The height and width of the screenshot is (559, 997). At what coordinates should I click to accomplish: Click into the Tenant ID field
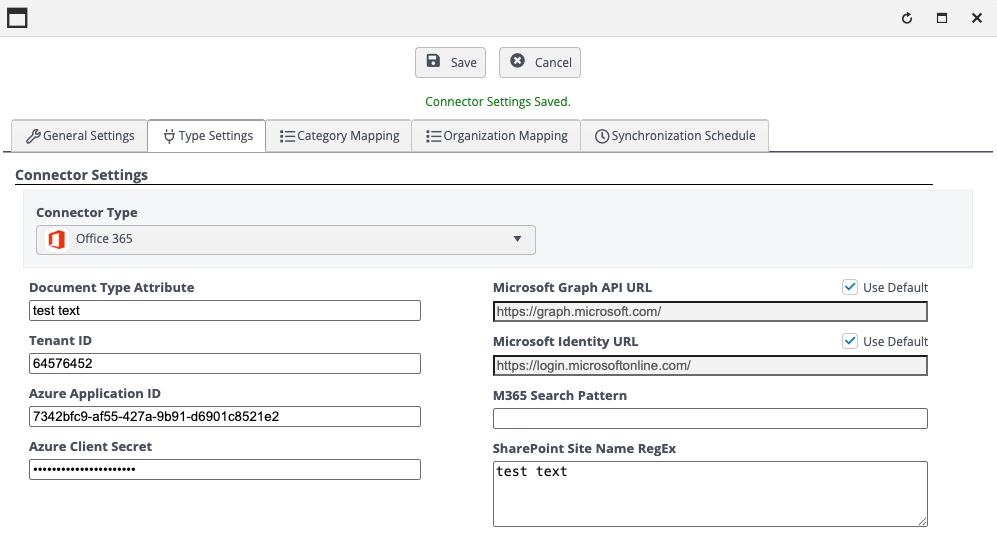[x=224, y=363]
